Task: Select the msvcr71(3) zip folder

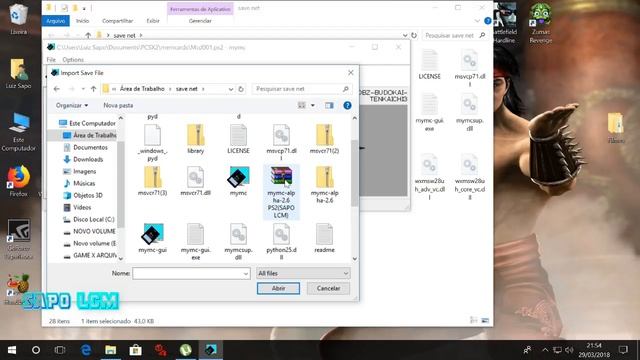Action: [152, 181]
